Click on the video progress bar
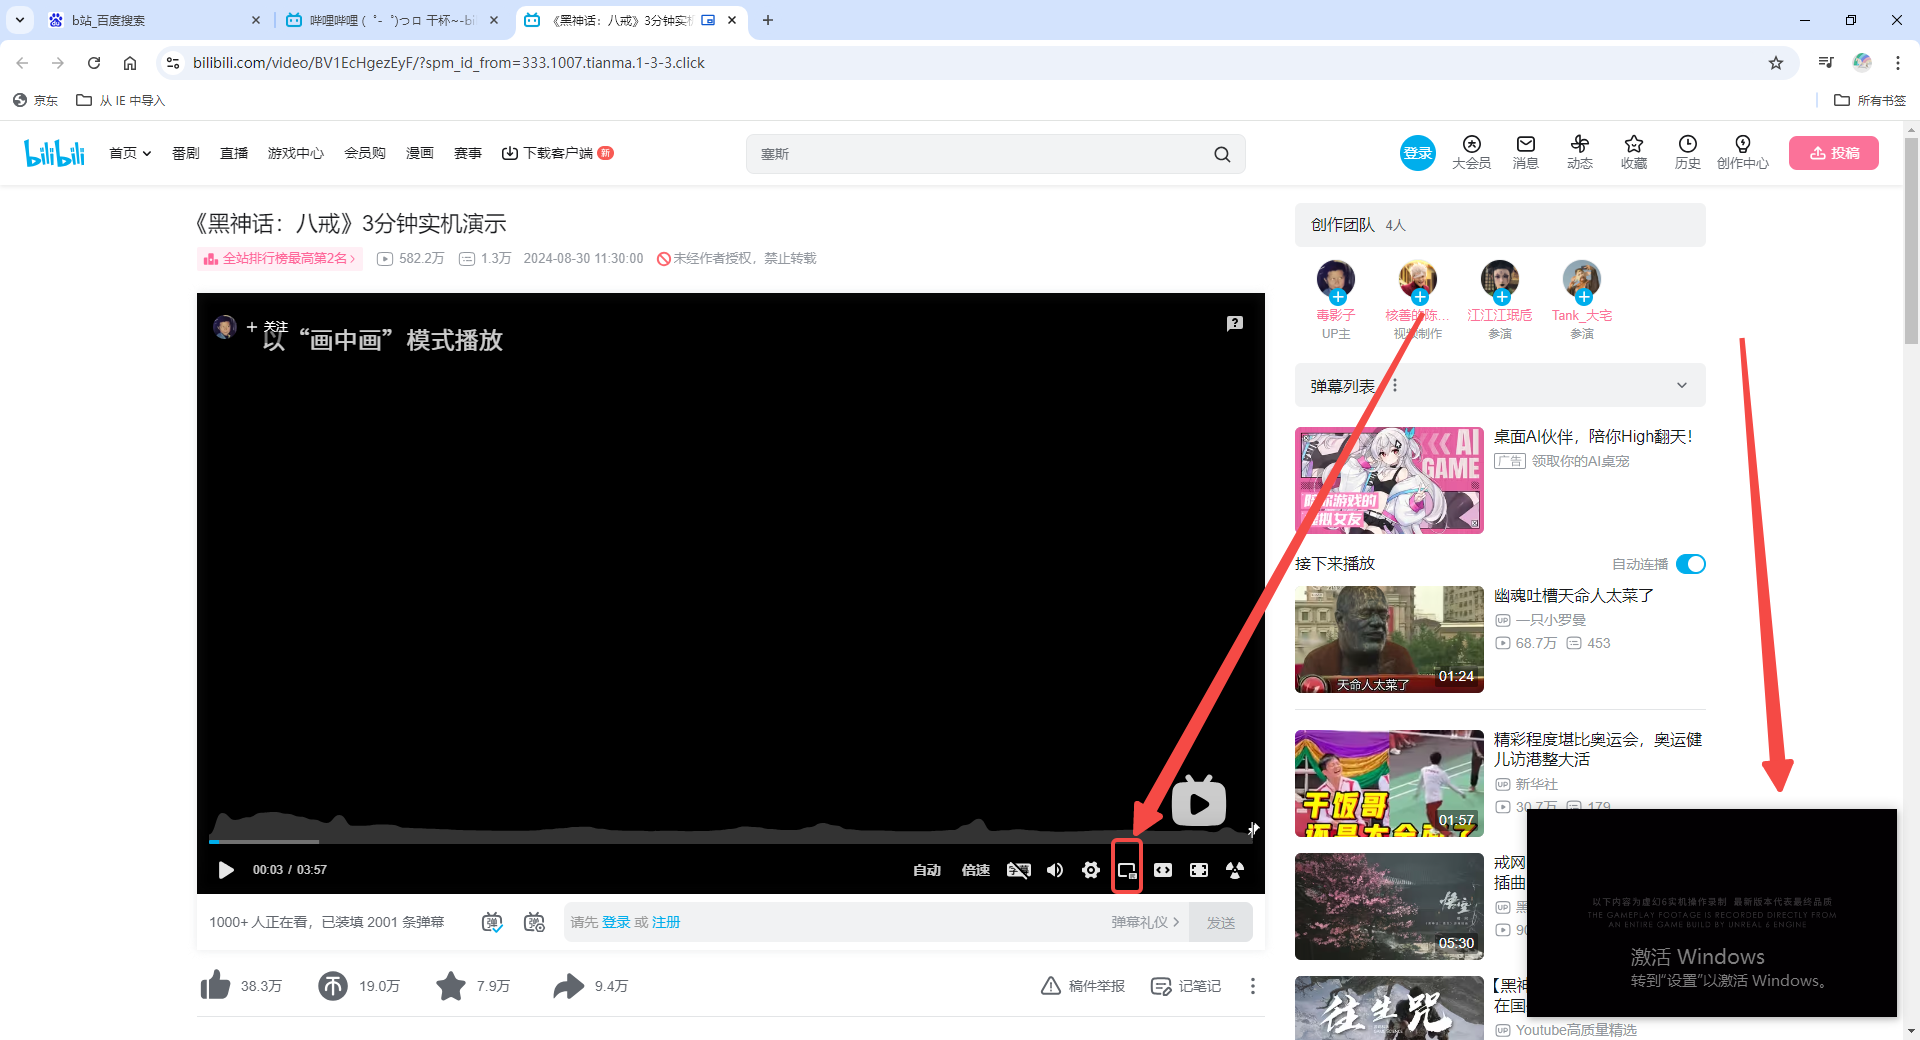1920x1040 pixels. tap(730, 841)
